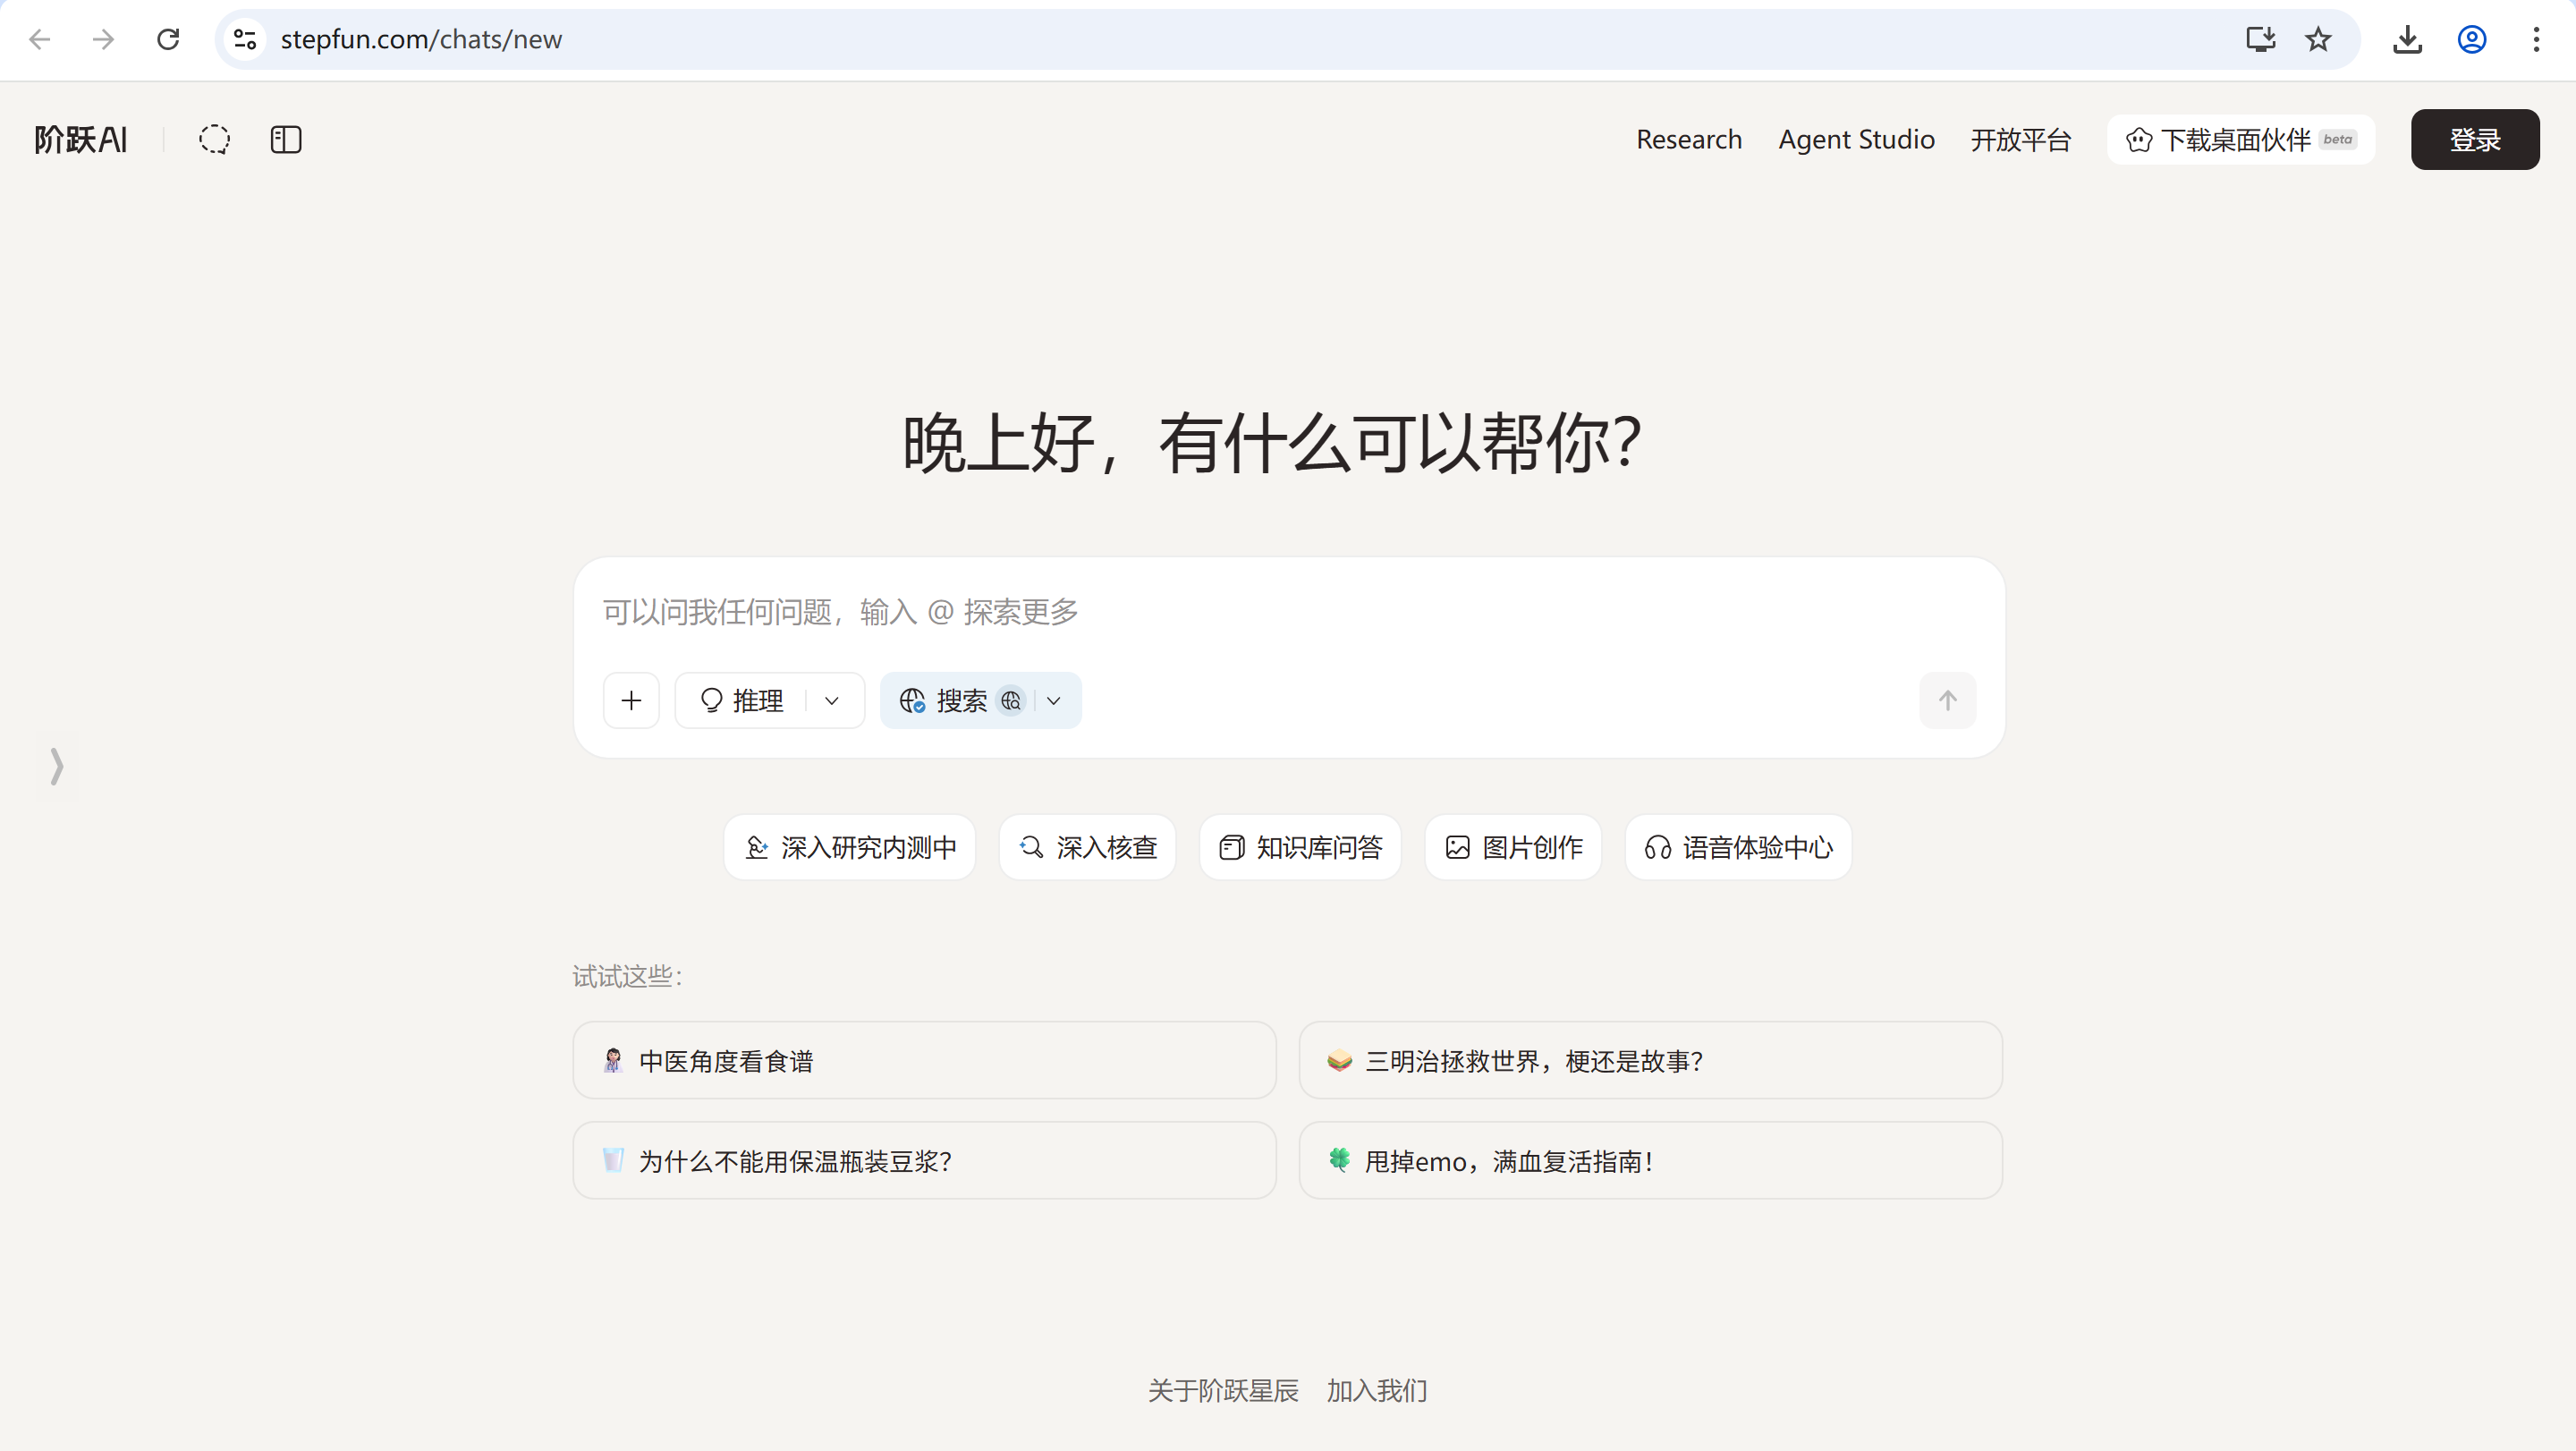Expand the 搜索 options dropdown chevron
The image size is (2576, 1451).
(x=1053, y=700)
